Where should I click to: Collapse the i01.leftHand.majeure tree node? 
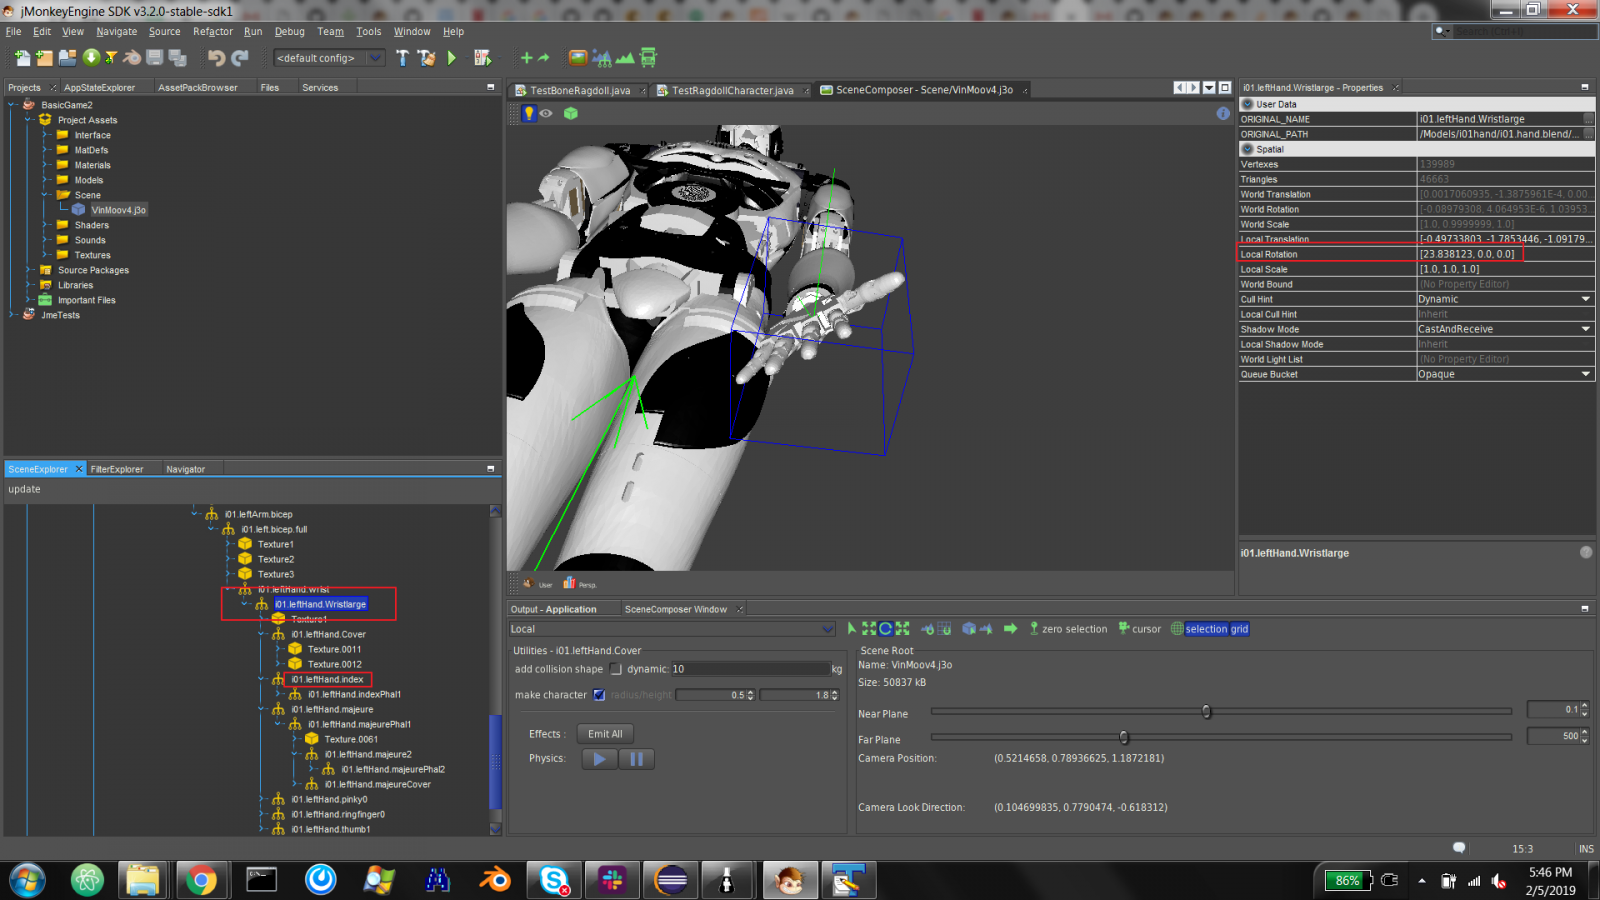pyautogui.click(x=262, y=709)
